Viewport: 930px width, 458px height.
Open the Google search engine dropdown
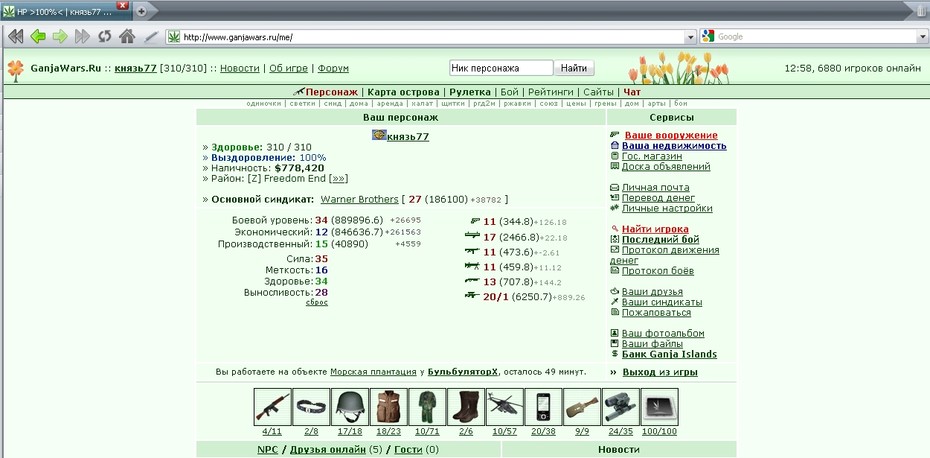click(708, 37)
